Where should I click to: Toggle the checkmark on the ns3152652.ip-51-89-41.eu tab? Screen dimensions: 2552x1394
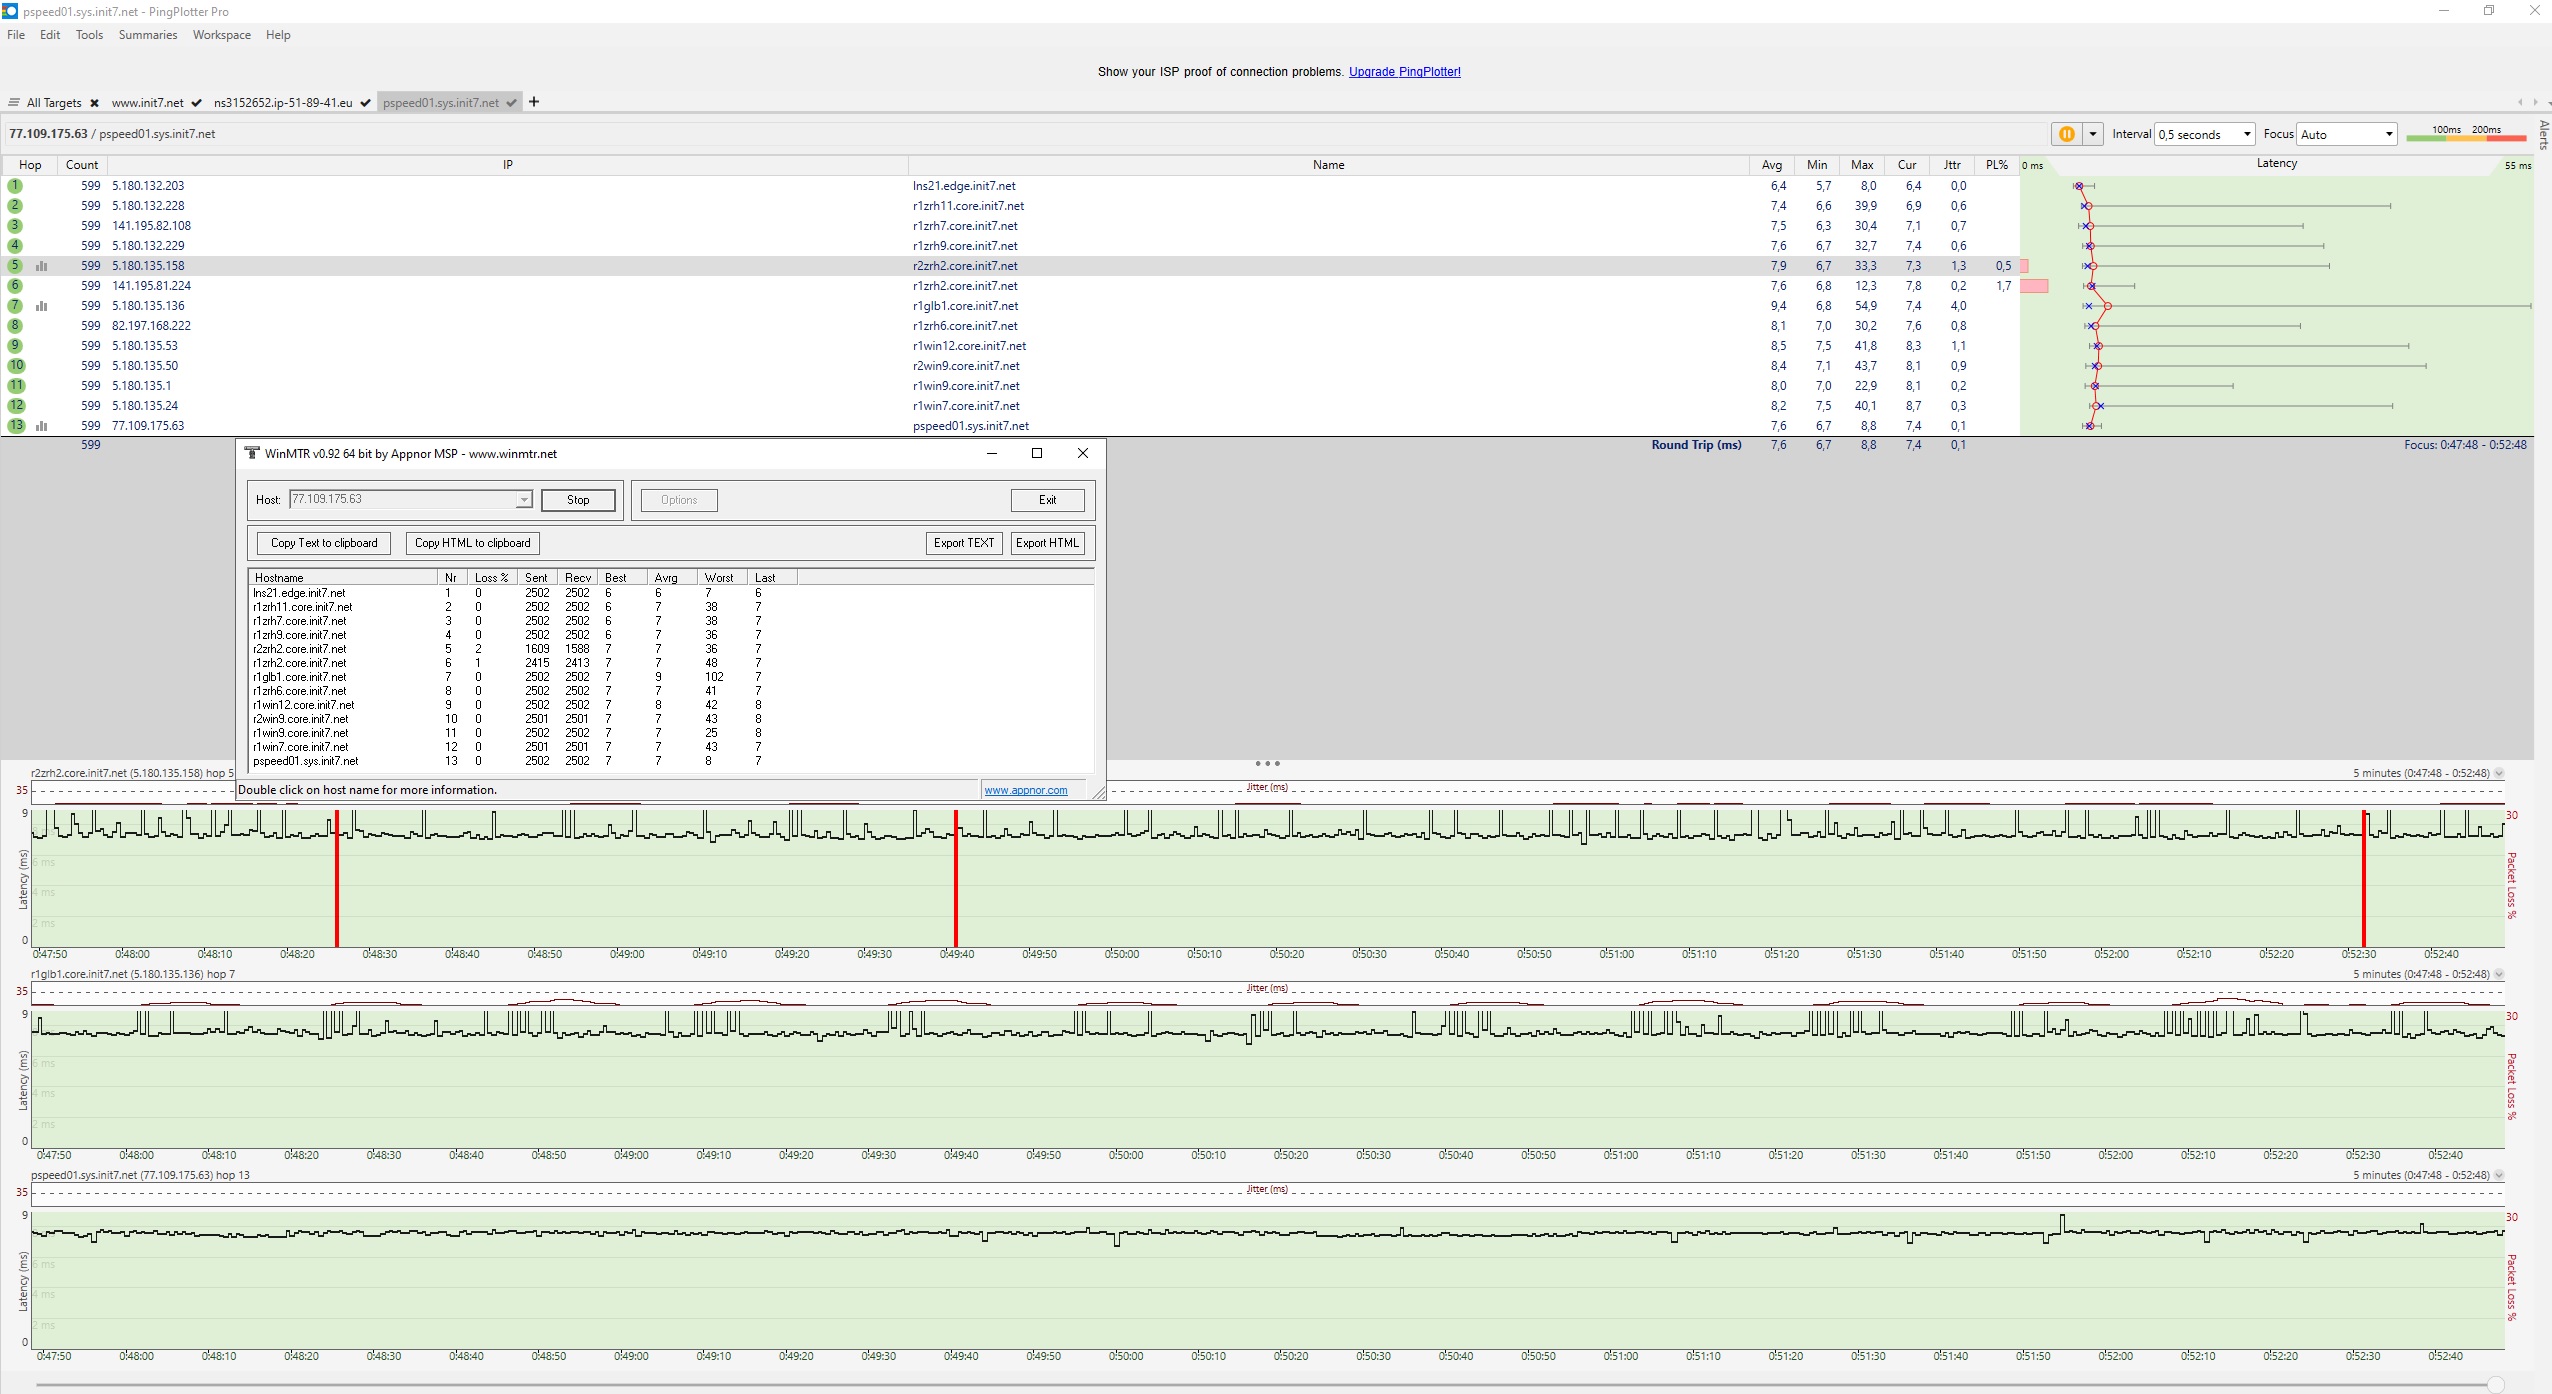366,103
